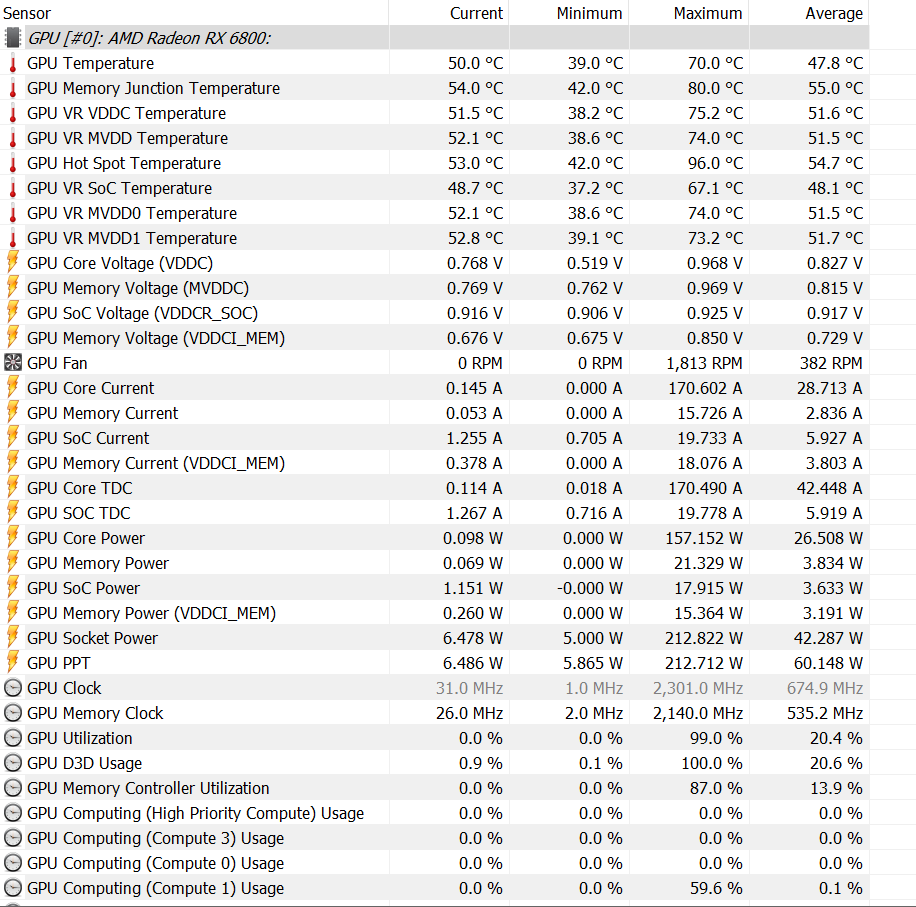Click the 59.6 % Compute 1 maximum value
The width and height of the screenshot is (916, 907).
pos(716,888)
